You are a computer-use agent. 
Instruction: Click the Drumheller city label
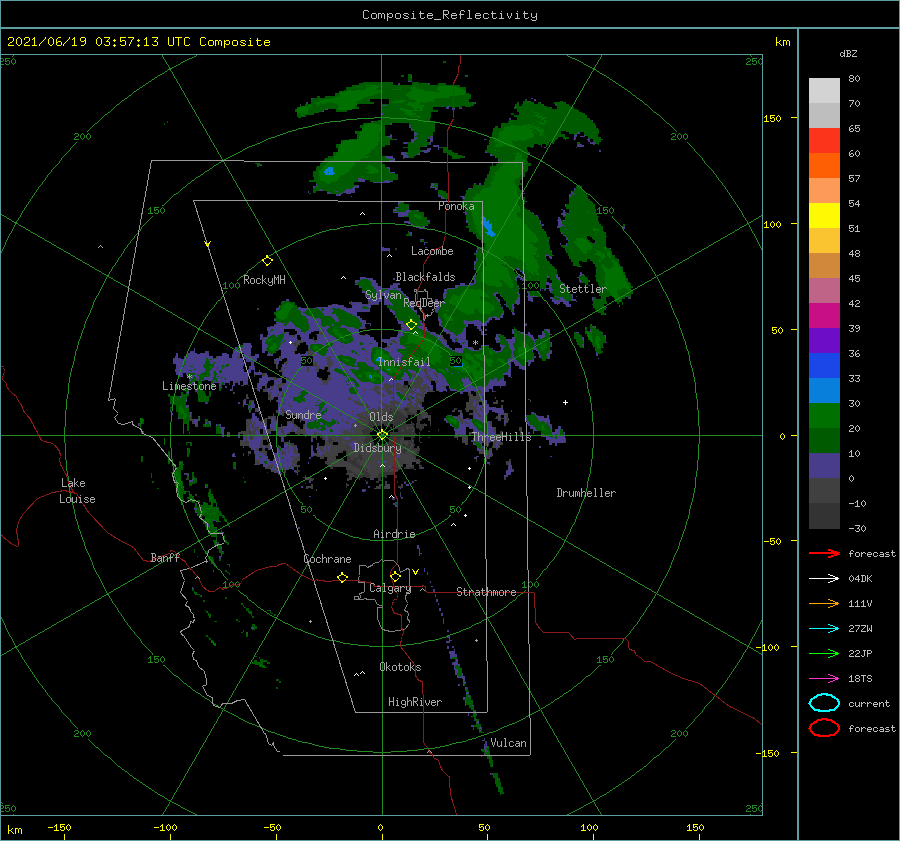tap(586, 493)
